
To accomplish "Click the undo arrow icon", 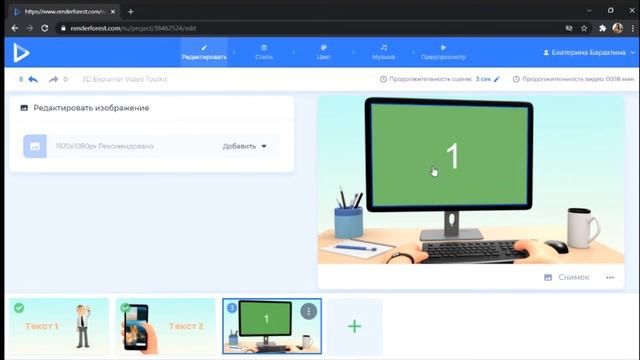I will tap(33, 79).
